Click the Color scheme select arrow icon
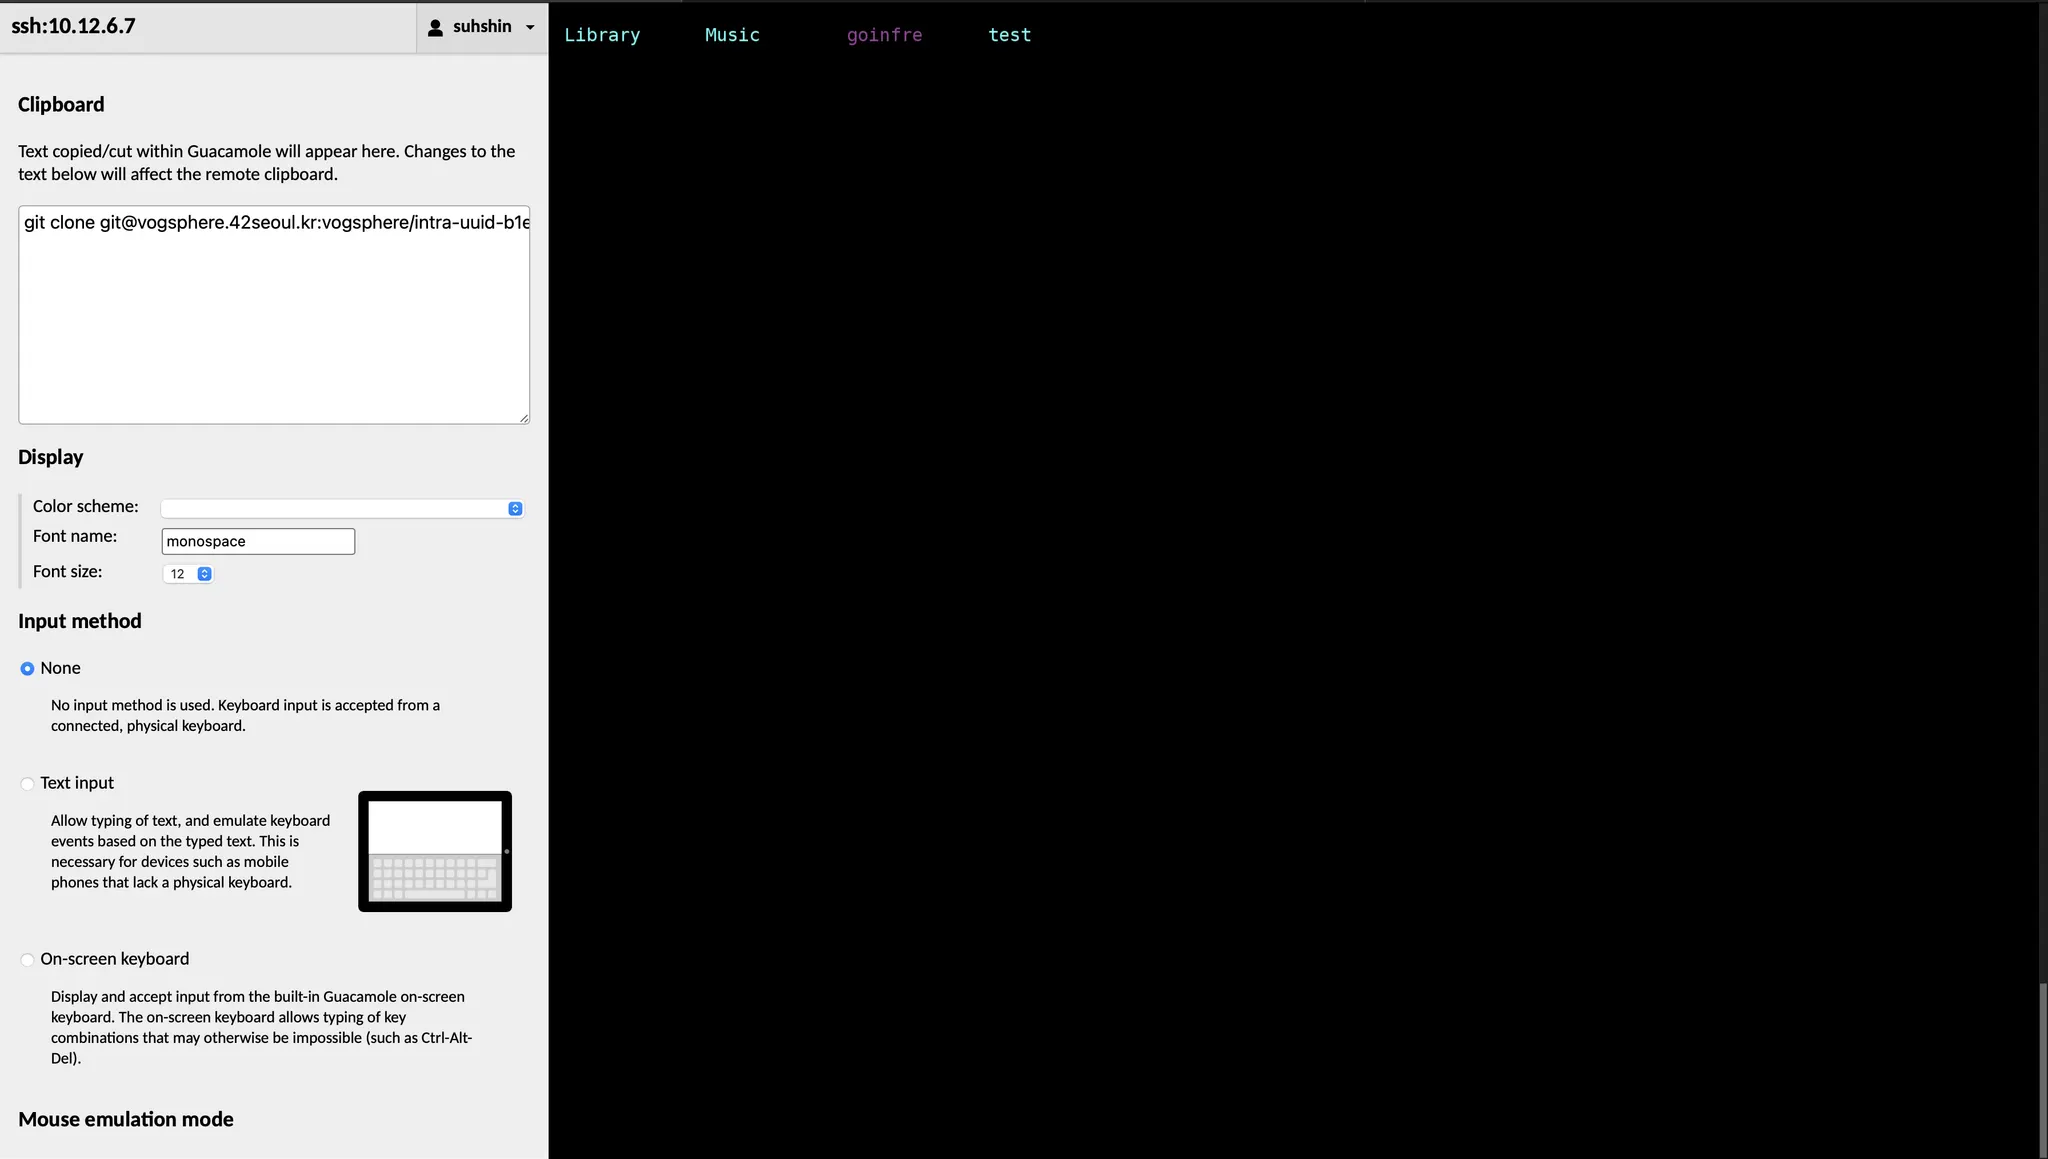2048x1159 pixels. tap(515, 508)
